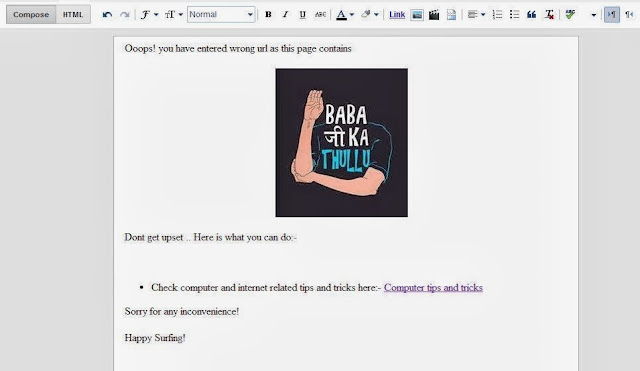
Task: Remove formatting from selected text
Action: (x=549, y=15)
